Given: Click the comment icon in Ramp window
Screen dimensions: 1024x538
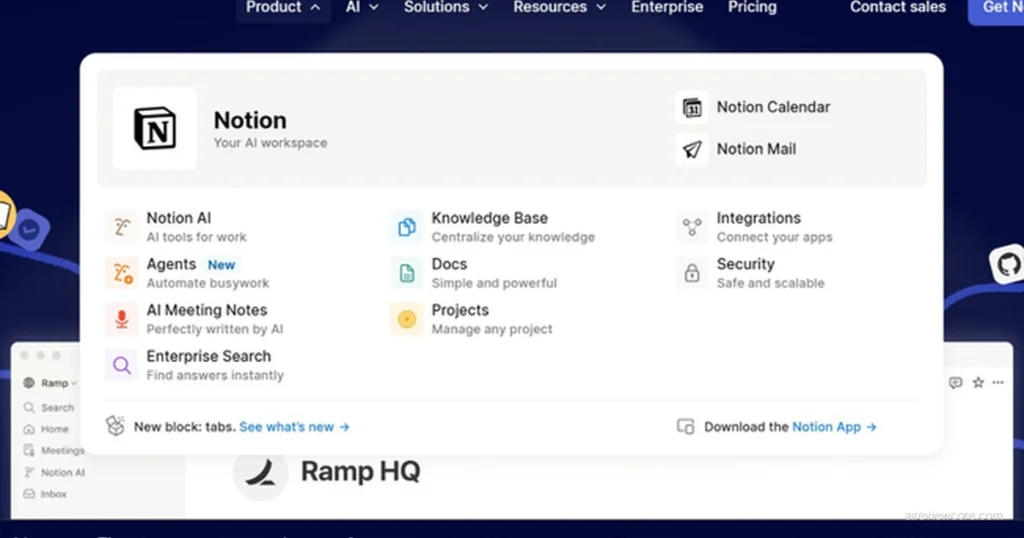Looking at the screenshot, I should [x=955, y=383].
